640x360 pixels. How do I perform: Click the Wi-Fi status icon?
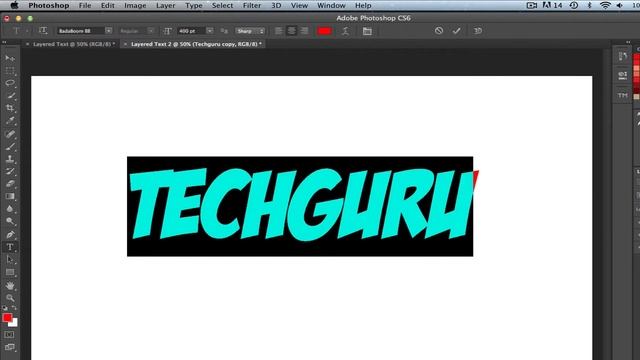coord(605,5)
